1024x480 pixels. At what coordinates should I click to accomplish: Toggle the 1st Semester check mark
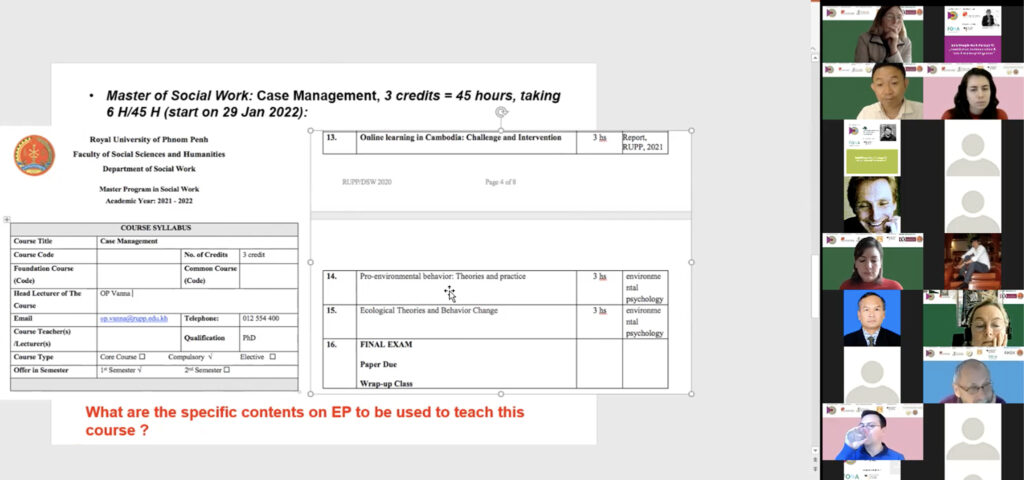click(140, 370)
